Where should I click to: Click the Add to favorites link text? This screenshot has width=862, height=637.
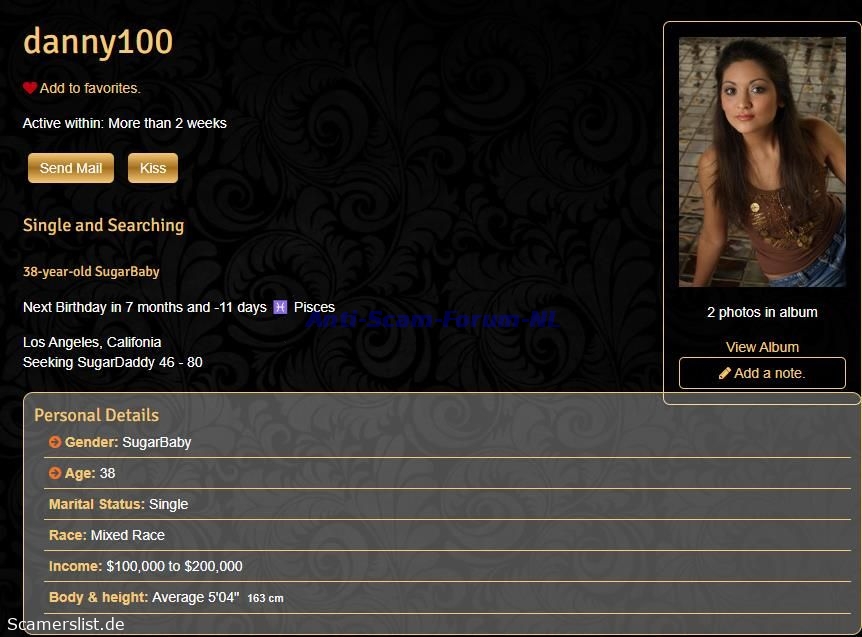[90, 88]
